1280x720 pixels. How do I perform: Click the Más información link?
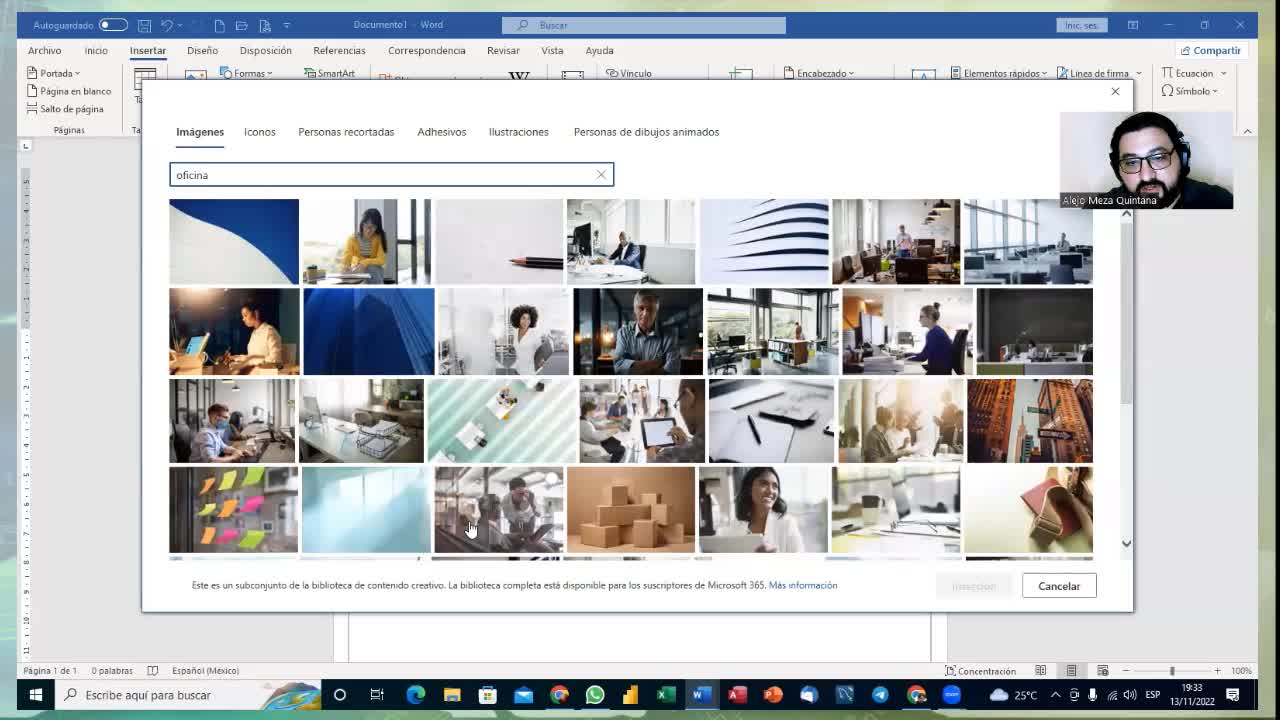coord(803,586)
